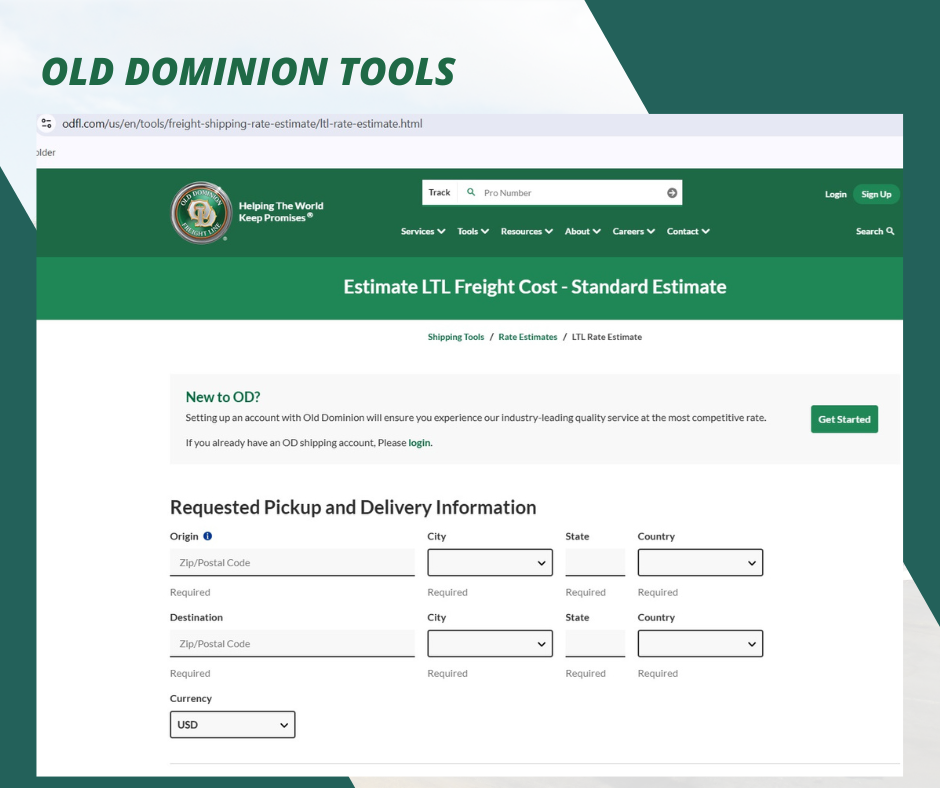Click the Destination State field

pos(595,643)
